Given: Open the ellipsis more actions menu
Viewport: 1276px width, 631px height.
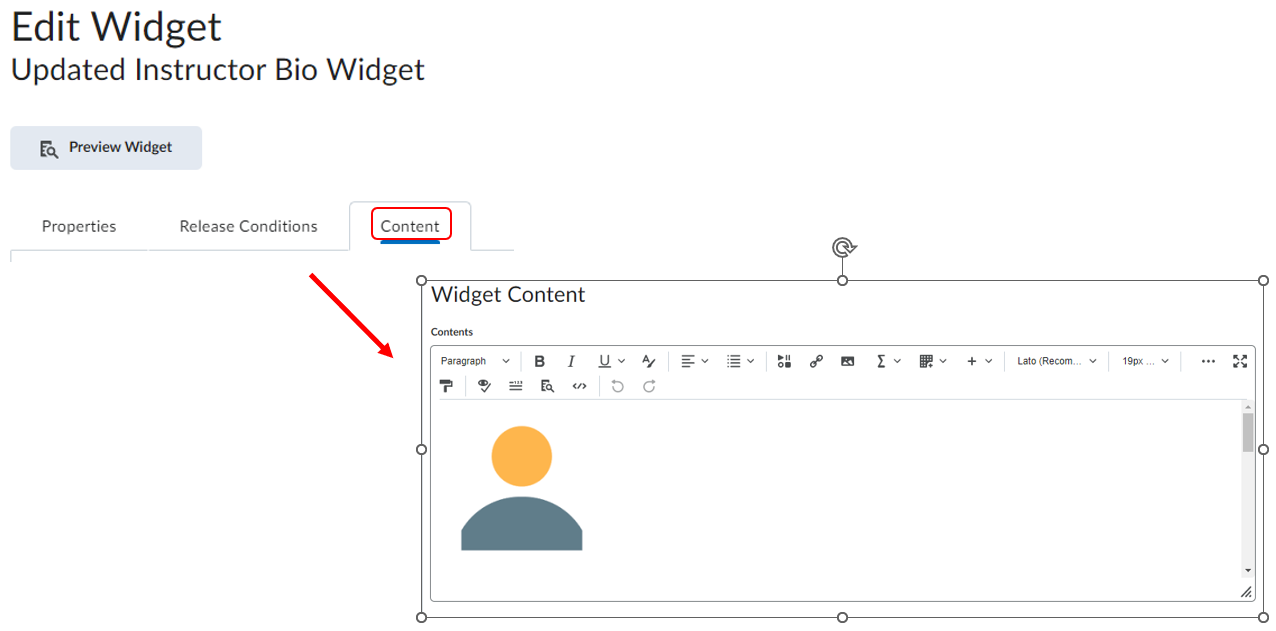Looking at the screenshot, I should pos(1208,361).
